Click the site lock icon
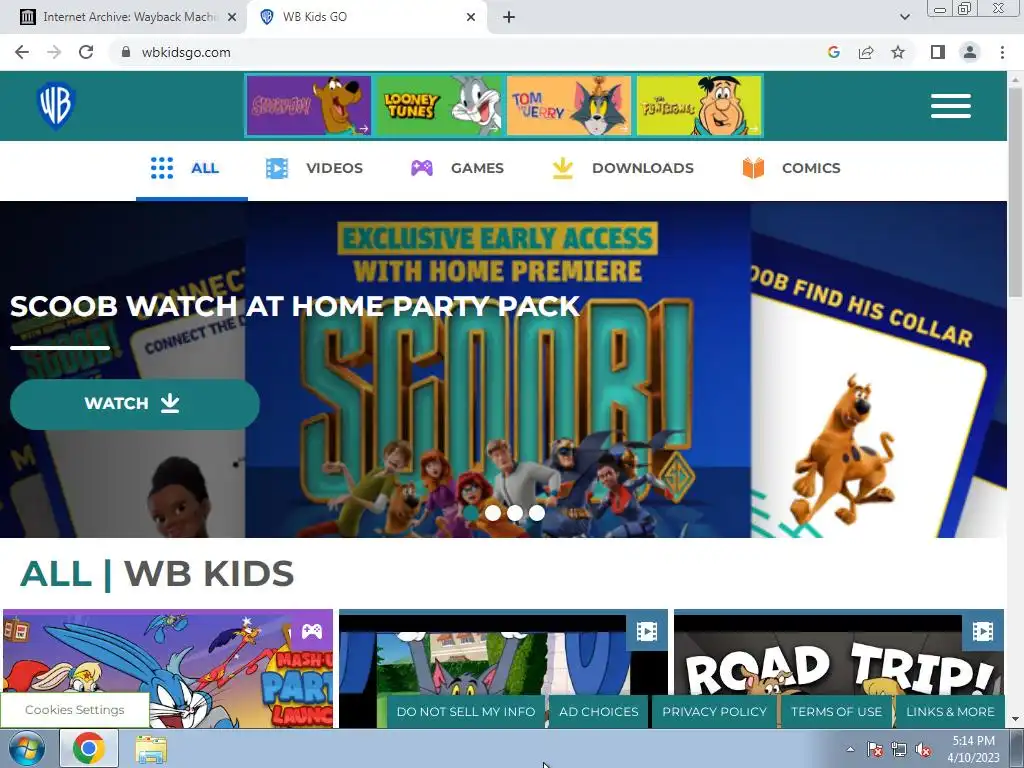Image resolution: width=1024 pixels, height=768 pixels. click(x=126, y=52)
